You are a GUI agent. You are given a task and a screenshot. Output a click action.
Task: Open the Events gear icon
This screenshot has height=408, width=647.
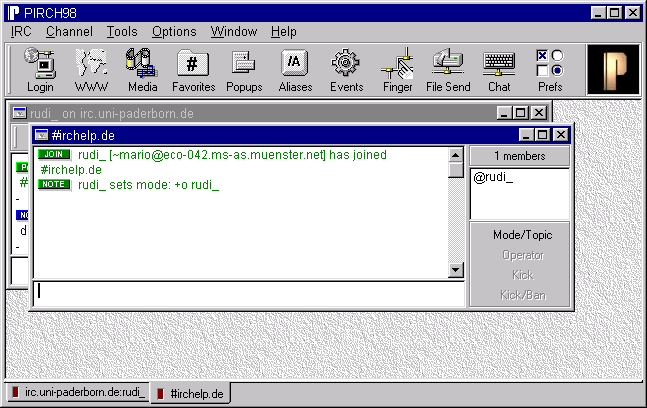(x=346, y=70)
